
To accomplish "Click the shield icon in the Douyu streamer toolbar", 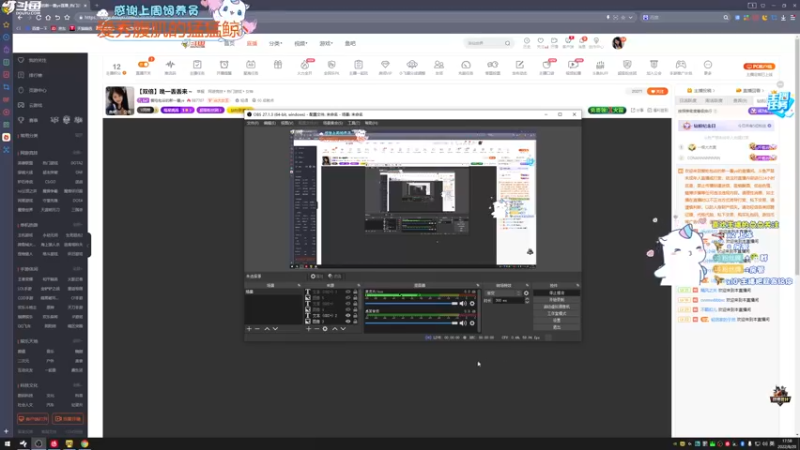I will pos(627,65).
